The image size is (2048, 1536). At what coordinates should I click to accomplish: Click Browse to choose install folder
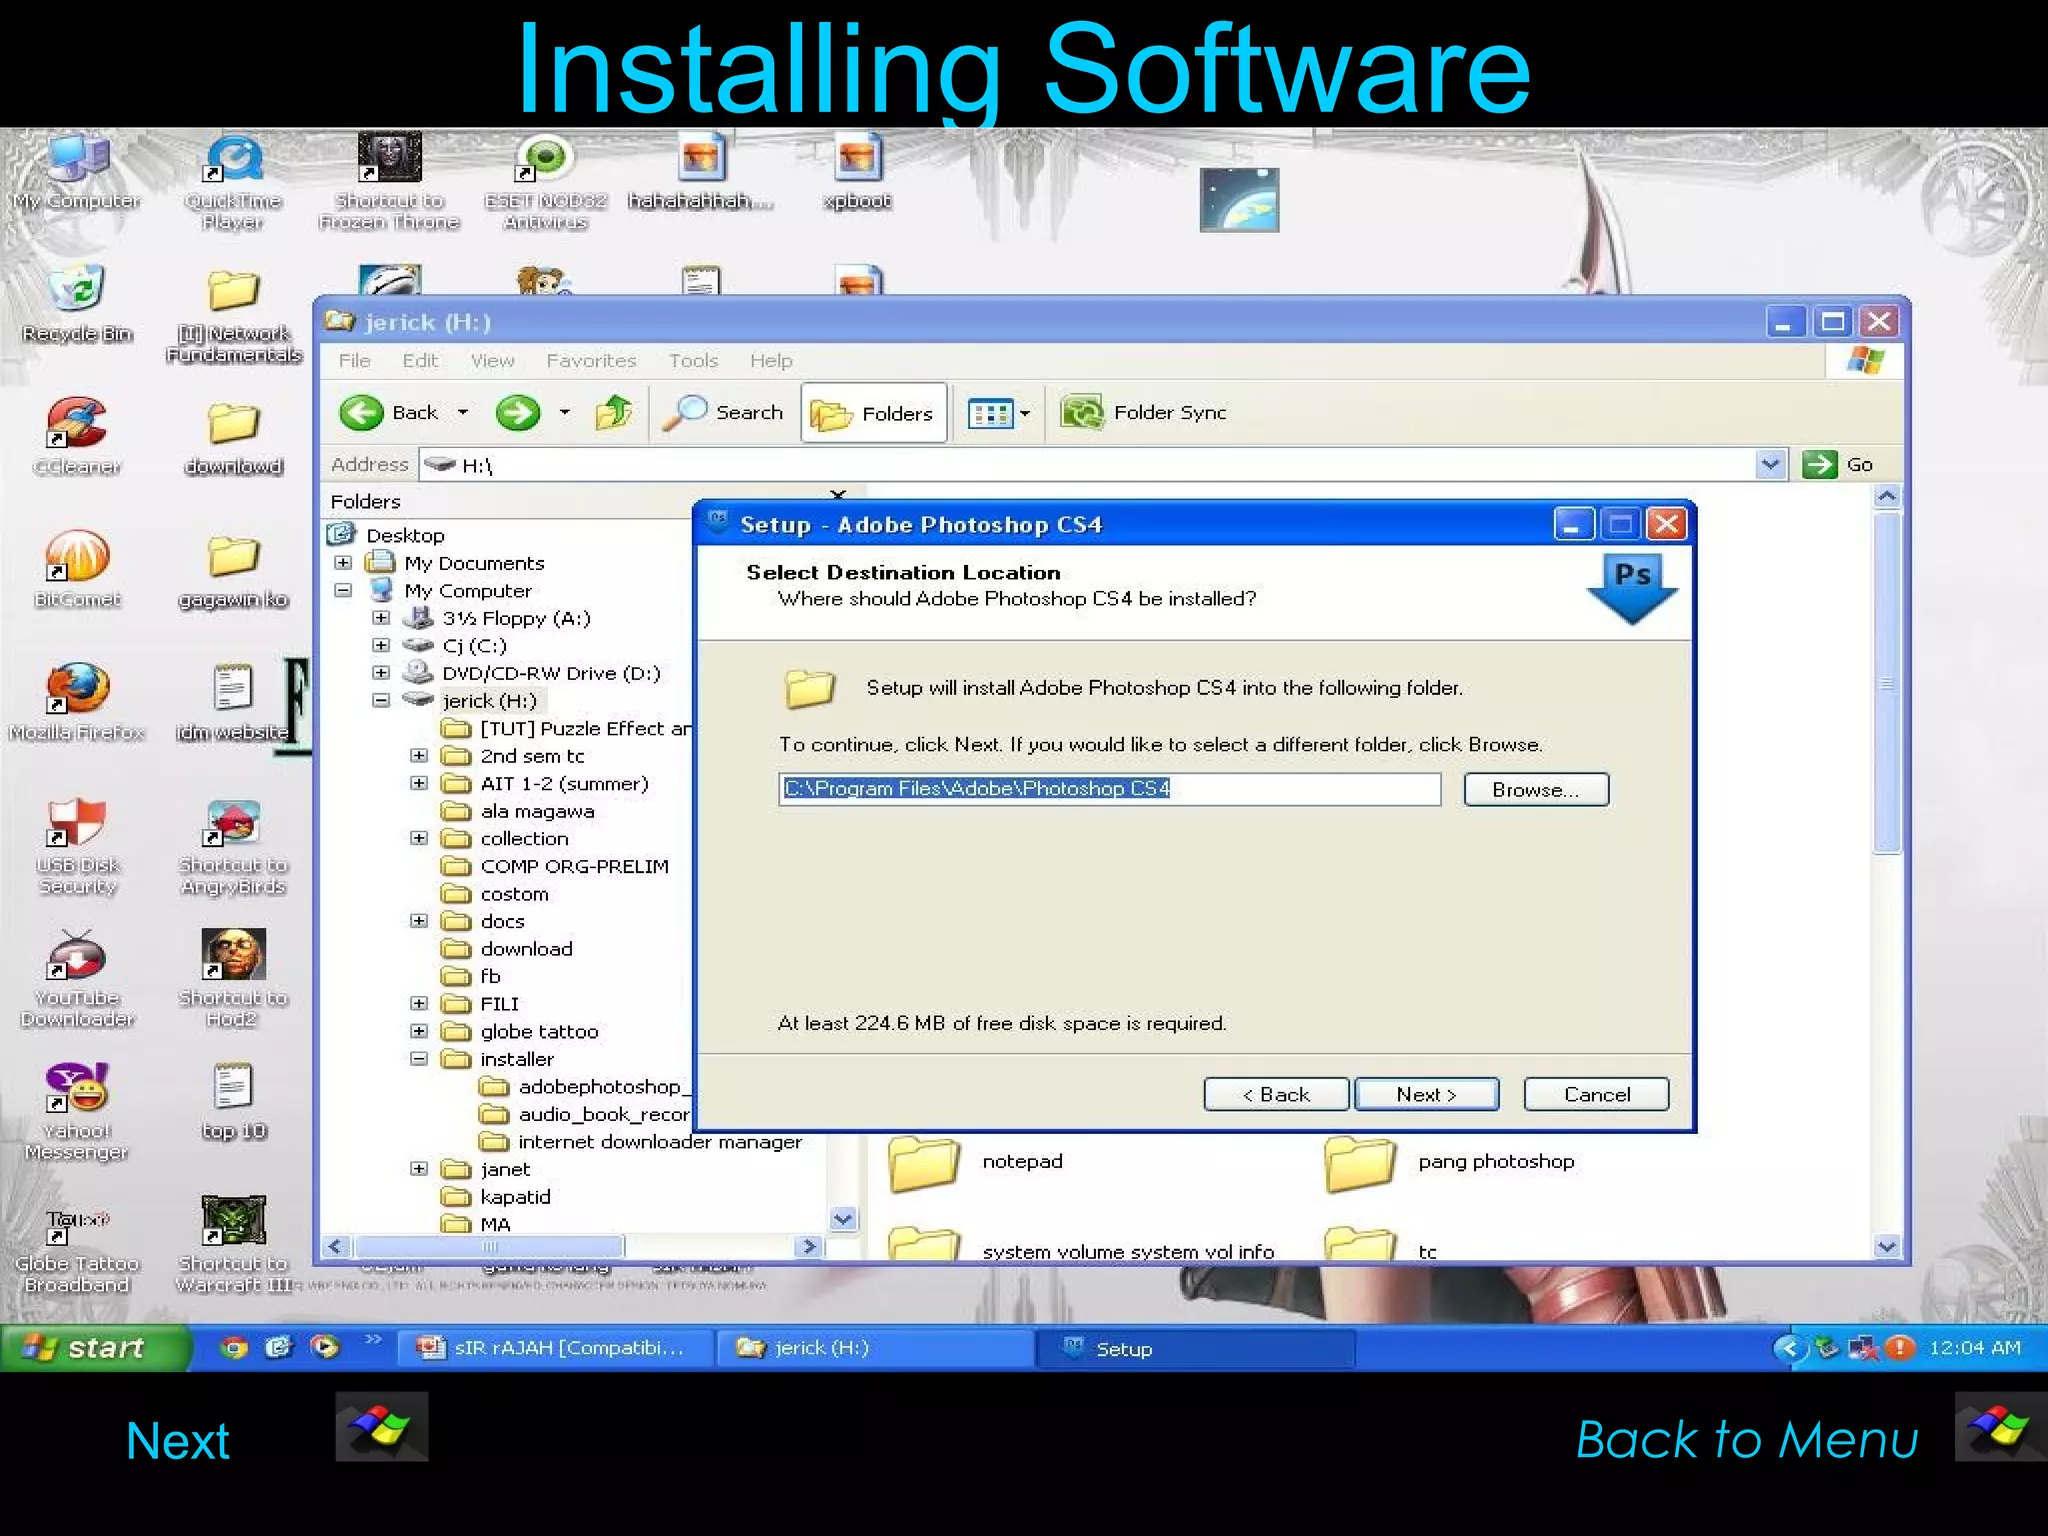[x=1536, y=789]
